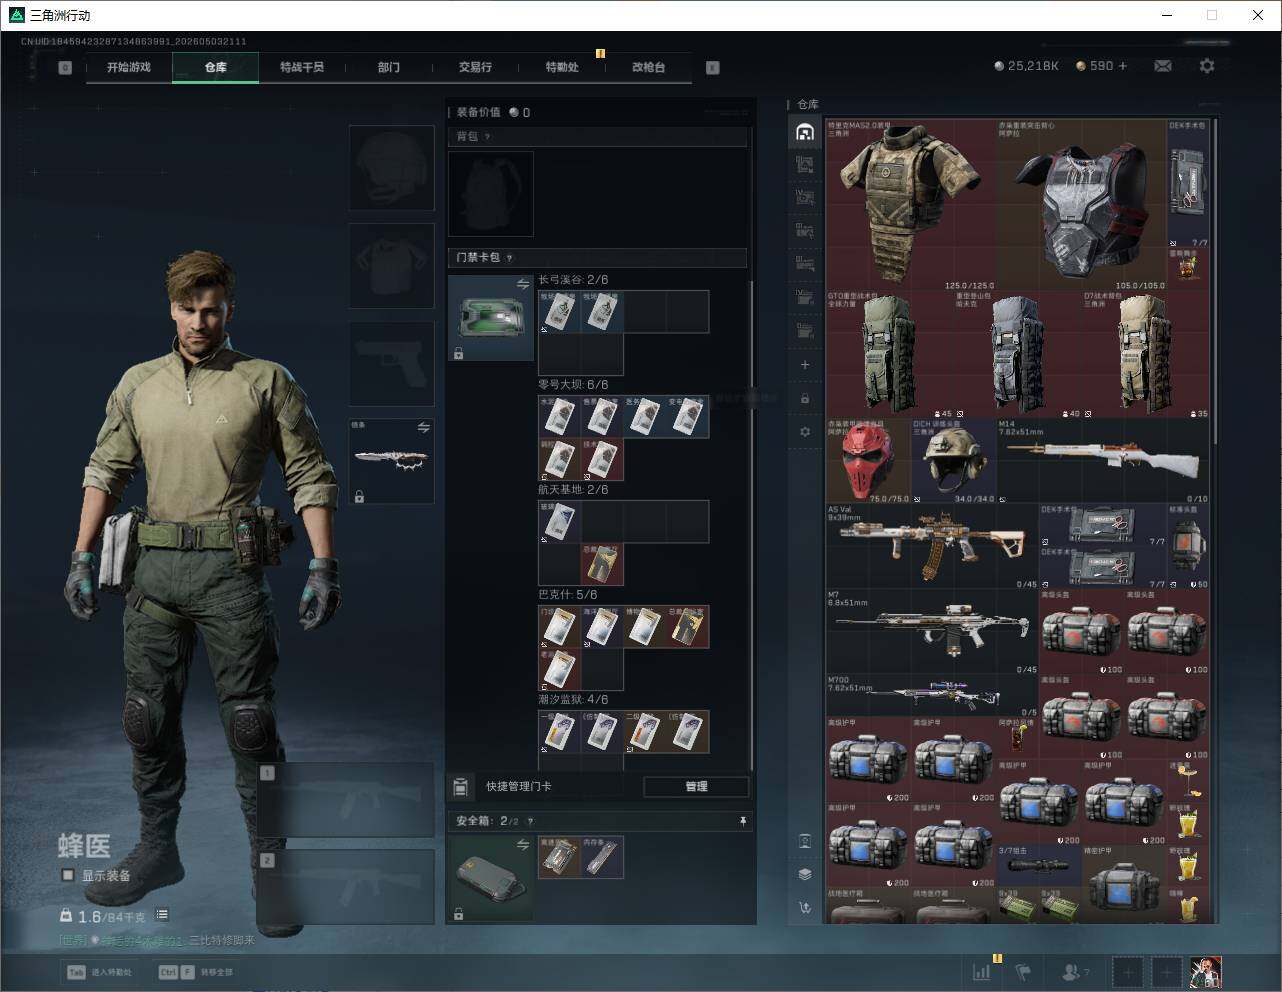Click the bottom sort icon in warehouse sidebar
The image size is (1282, 992).
(805, 908)
